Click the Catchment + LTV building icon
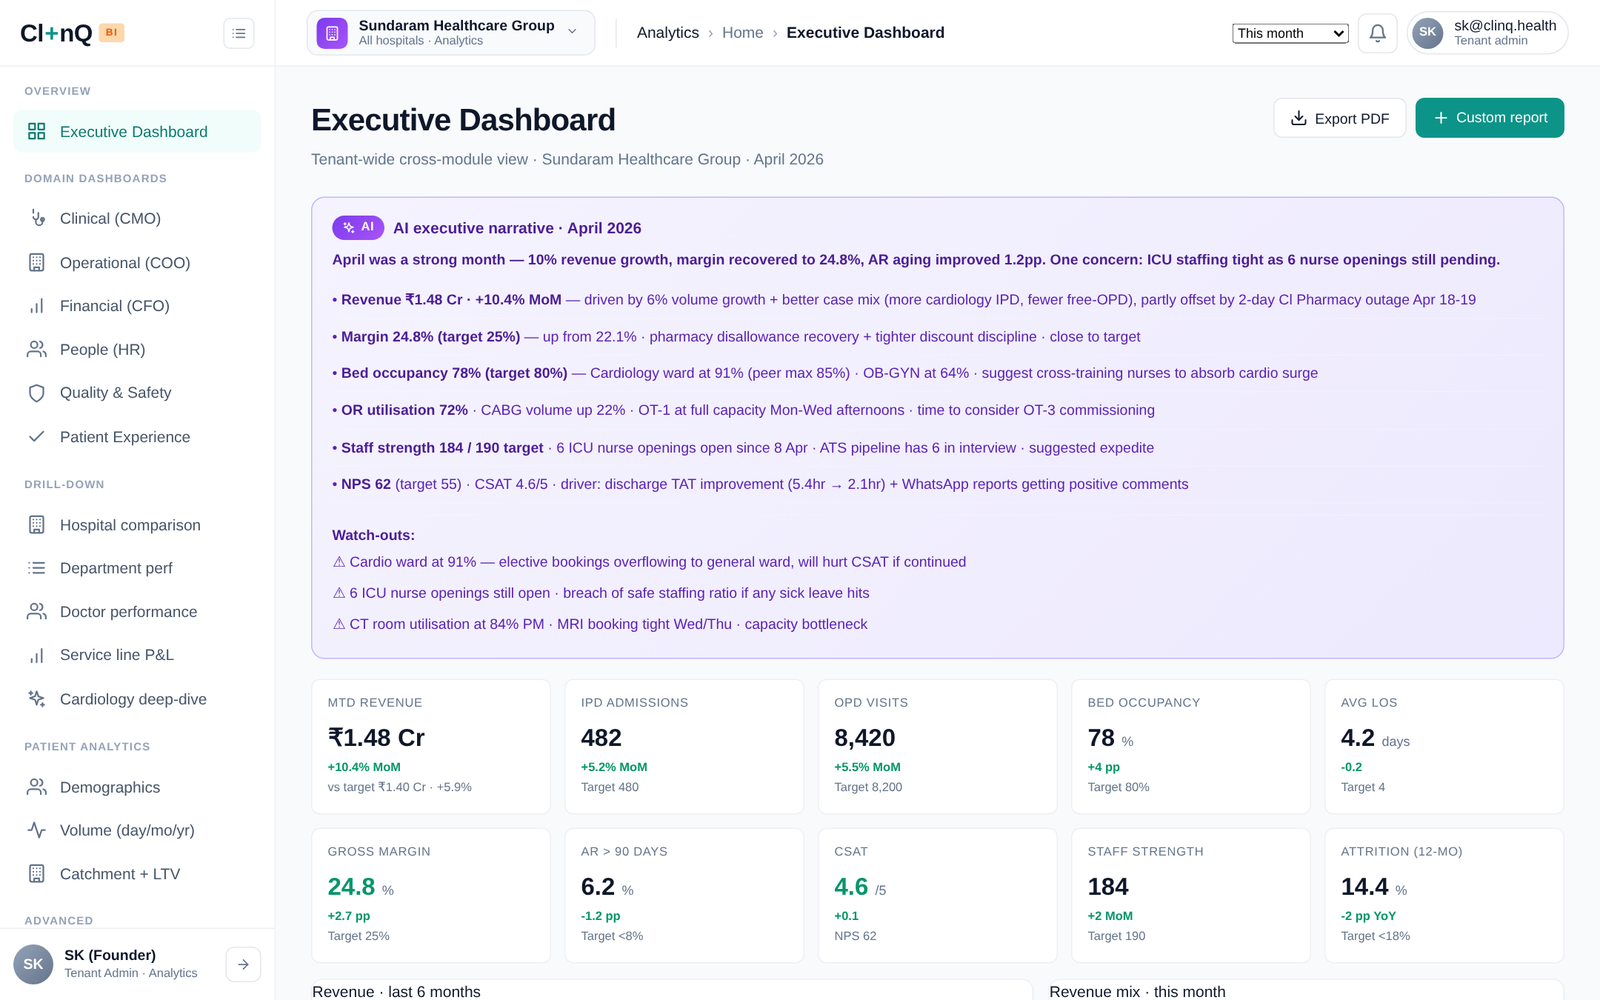 pos(37,873)
